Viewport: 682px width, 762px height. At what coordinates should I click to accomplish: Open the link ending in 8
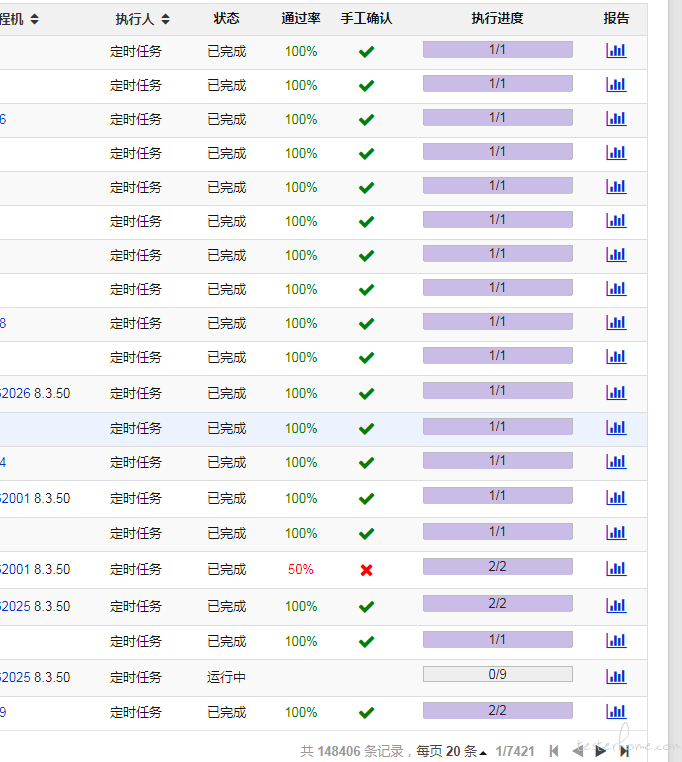coord(3,323)
